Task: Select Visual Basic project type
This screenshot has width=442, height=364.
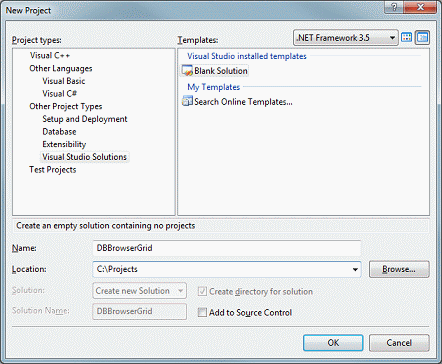Action: pos(64,81)
